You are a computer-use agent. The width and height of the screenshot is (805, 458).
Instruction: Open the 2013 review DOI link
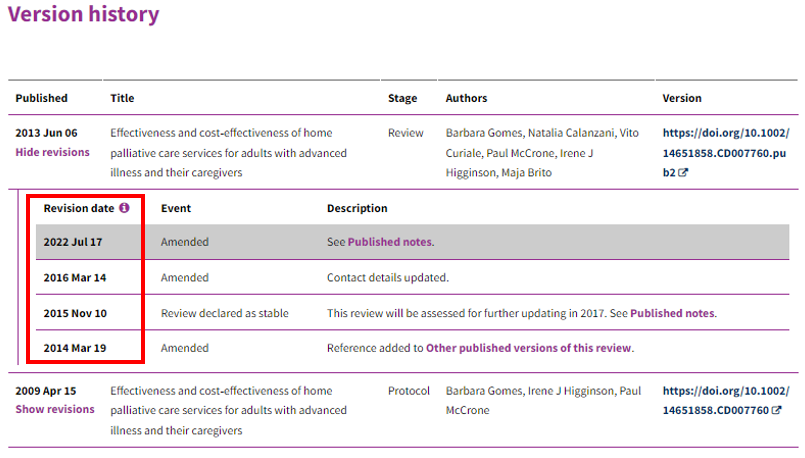point(725,152)
